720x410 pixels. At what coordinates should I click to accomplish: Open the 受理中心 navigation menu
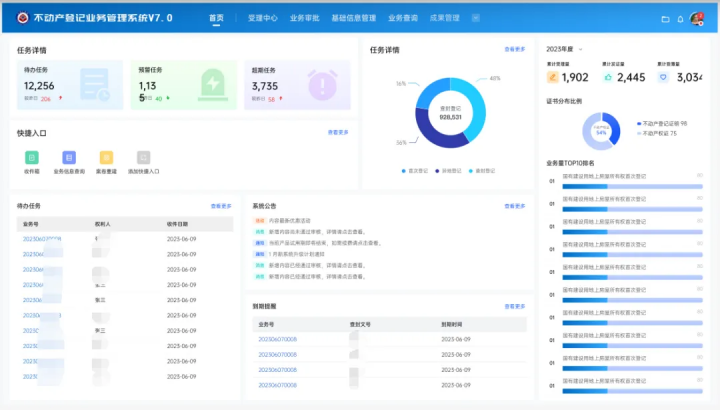262,18
